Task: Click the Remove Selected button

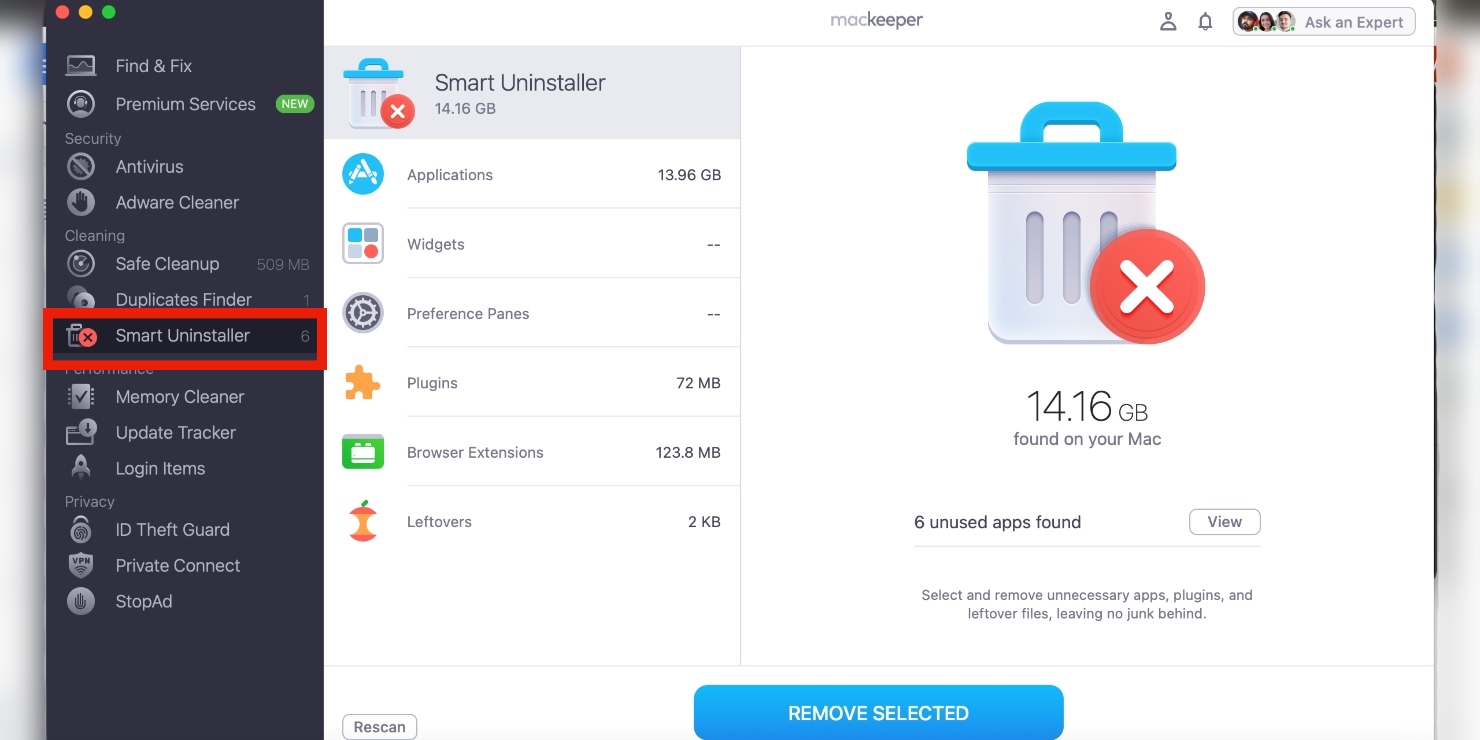Action: [878, 712]
